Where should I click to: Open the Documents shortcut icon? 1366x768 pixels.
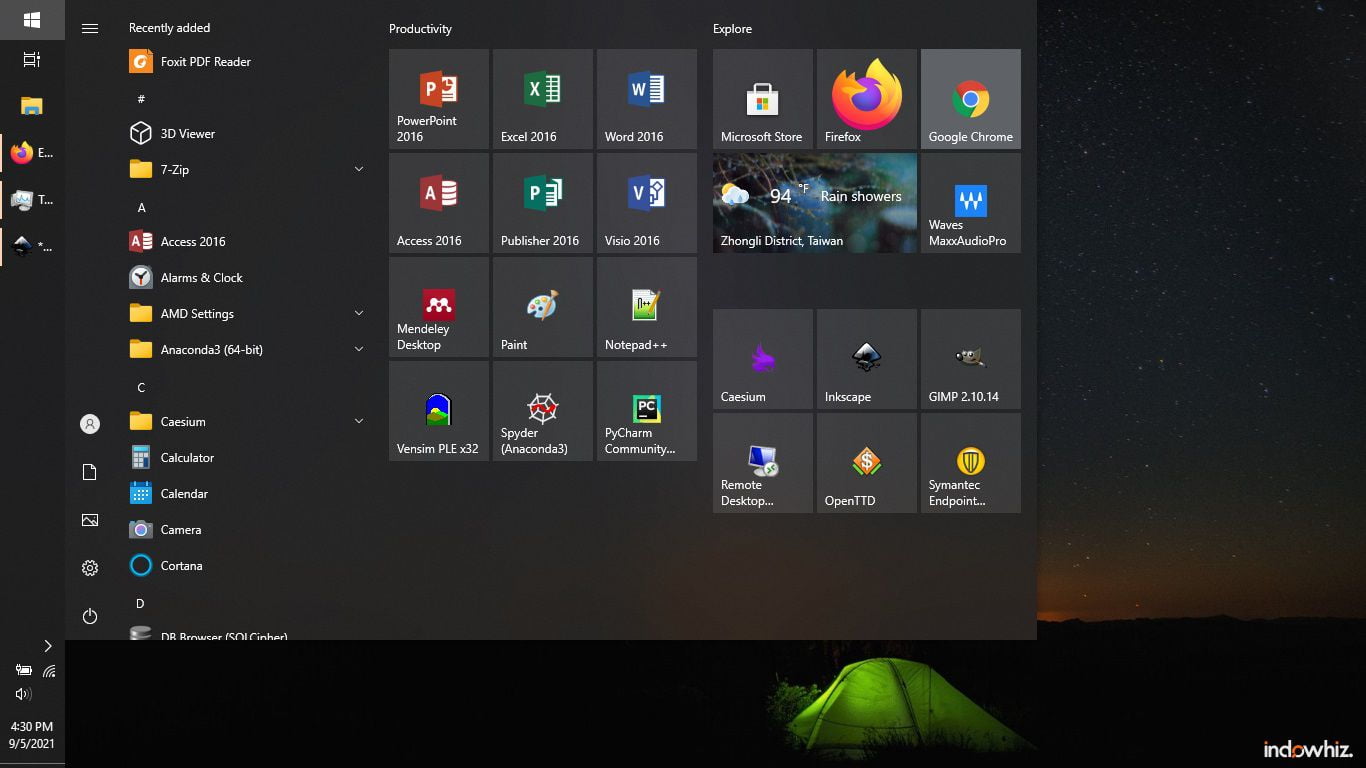coord(90,472)
